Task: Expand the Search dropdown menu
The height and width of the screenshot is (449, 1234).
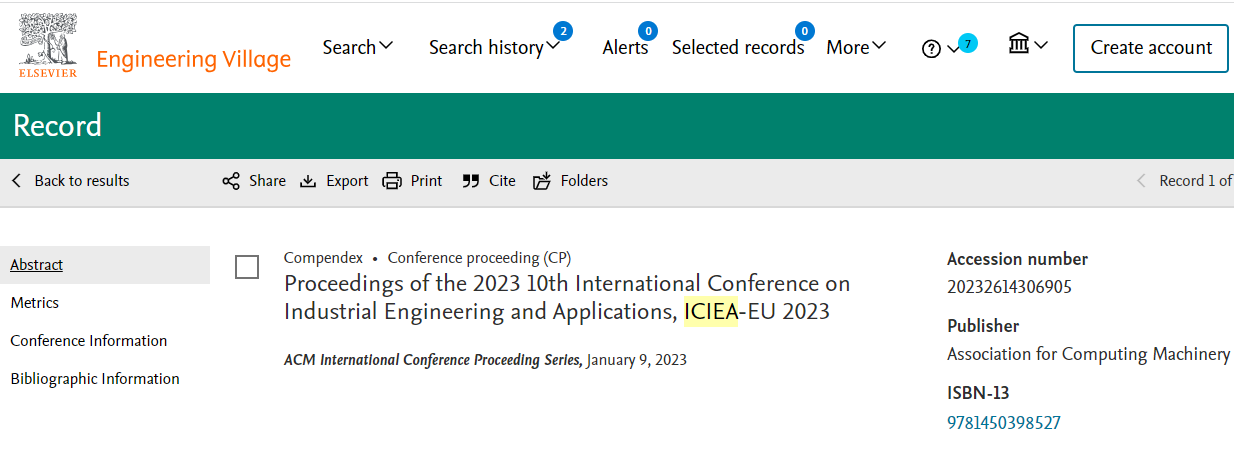Action: 358,47
